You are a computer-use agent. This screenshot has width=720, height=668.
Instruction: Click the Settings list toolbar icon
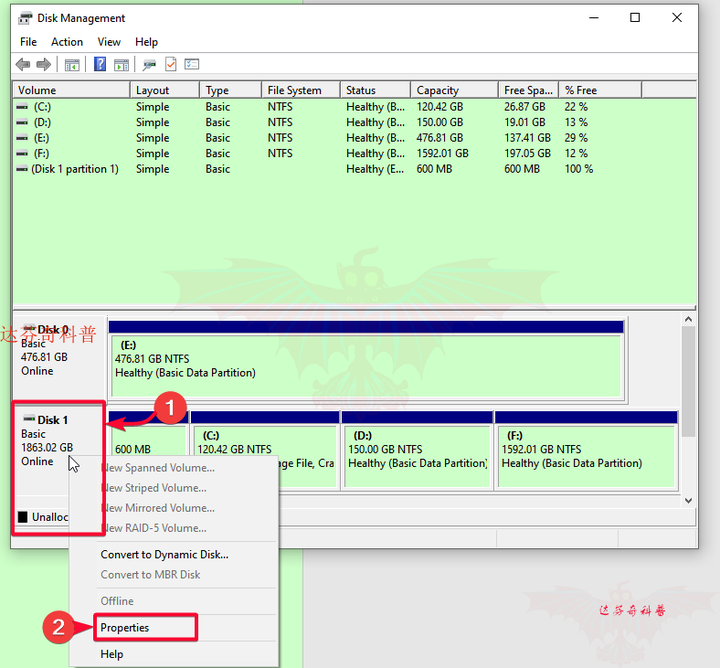coord(191,64)
